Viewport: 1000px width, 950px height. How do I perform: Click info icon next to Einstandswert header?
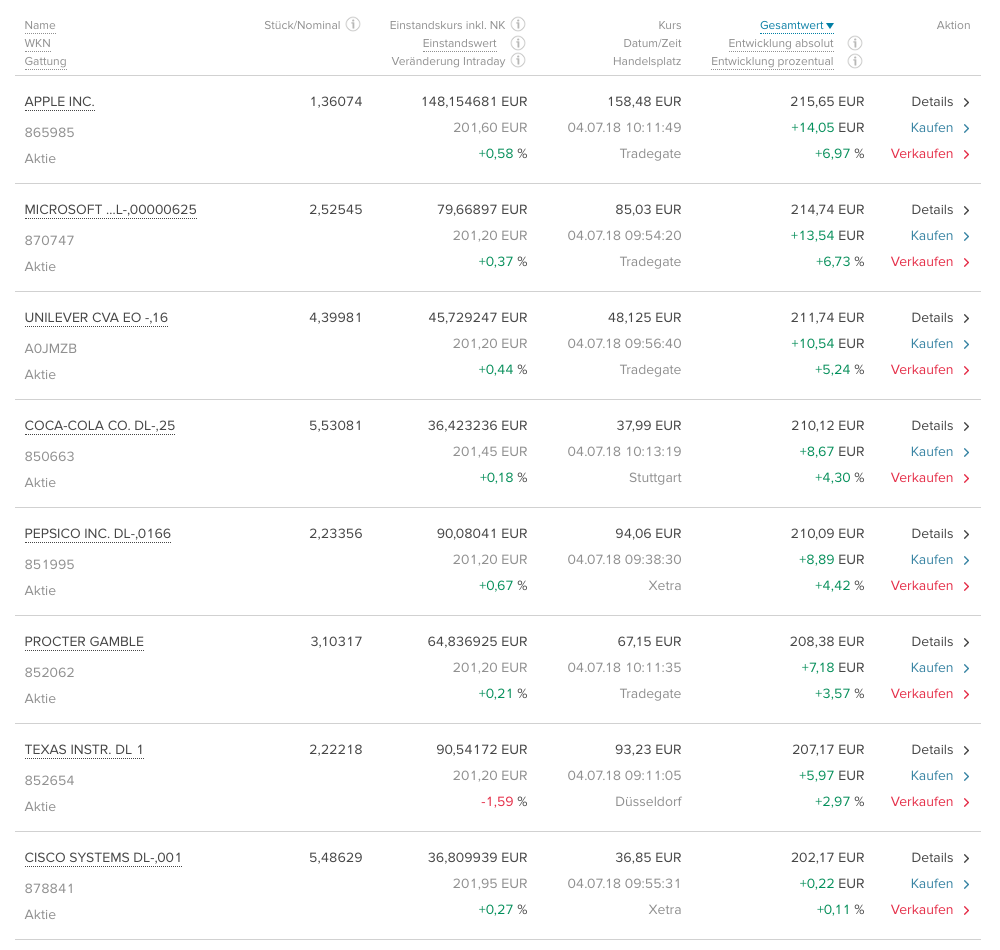pyautogui.click(x=518, y=43)
